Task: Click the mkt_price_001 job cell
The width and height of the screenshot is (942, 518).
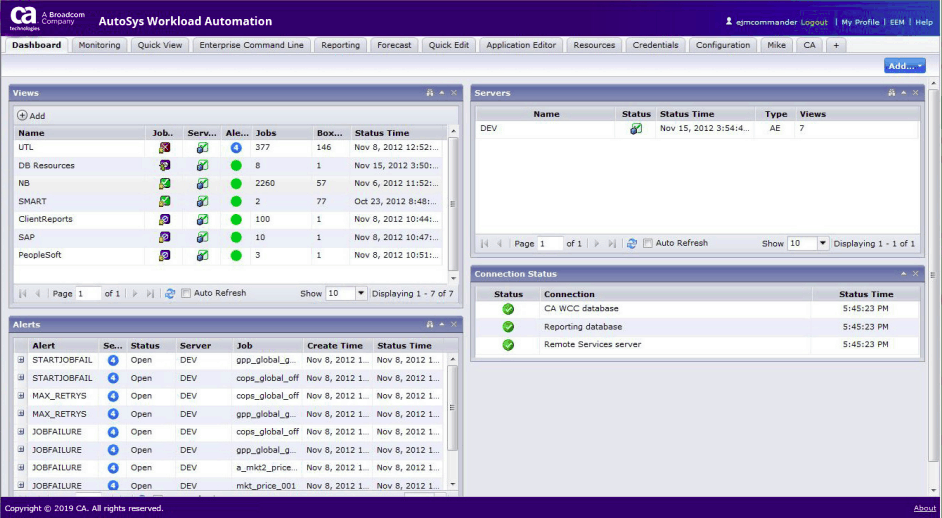Action: (266, 486)
